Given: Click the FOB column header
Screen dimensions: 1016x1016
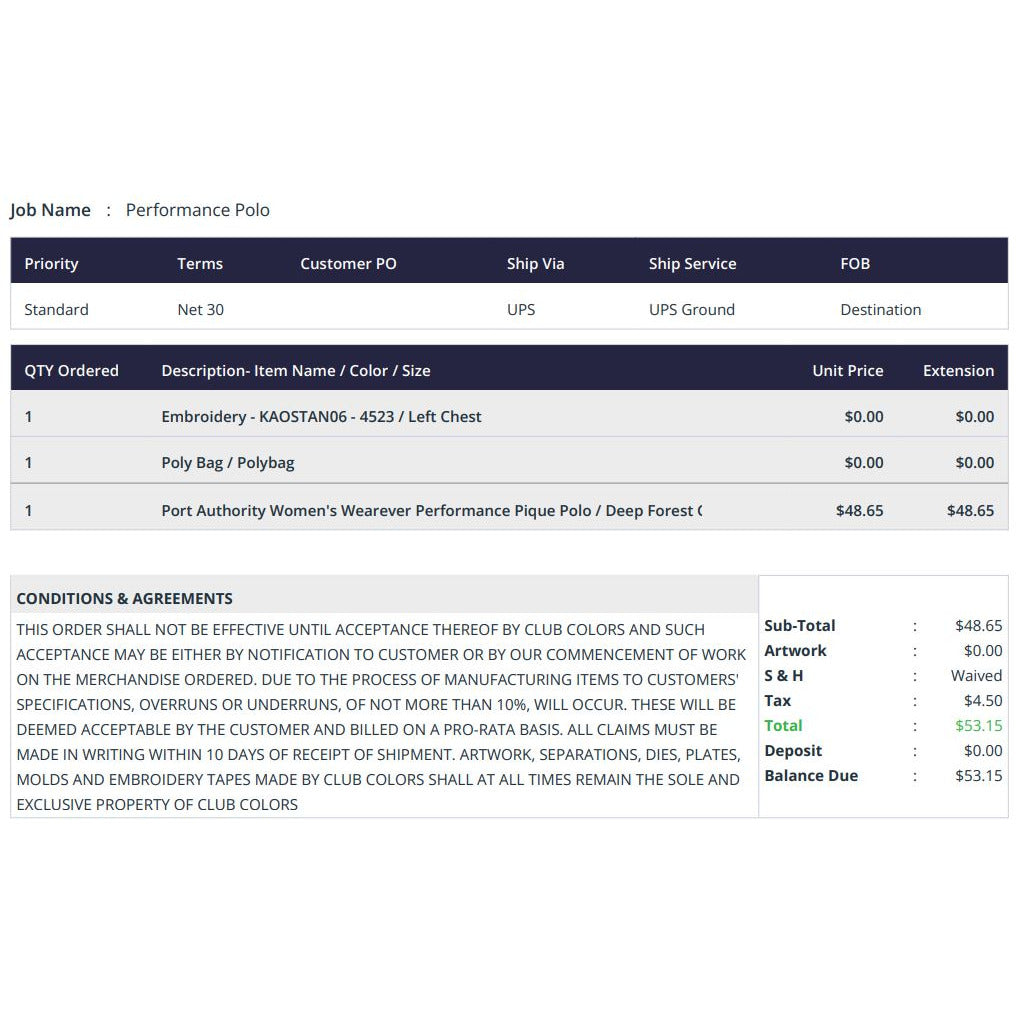Looking at the screenshot, I should (x=855, y=264).
